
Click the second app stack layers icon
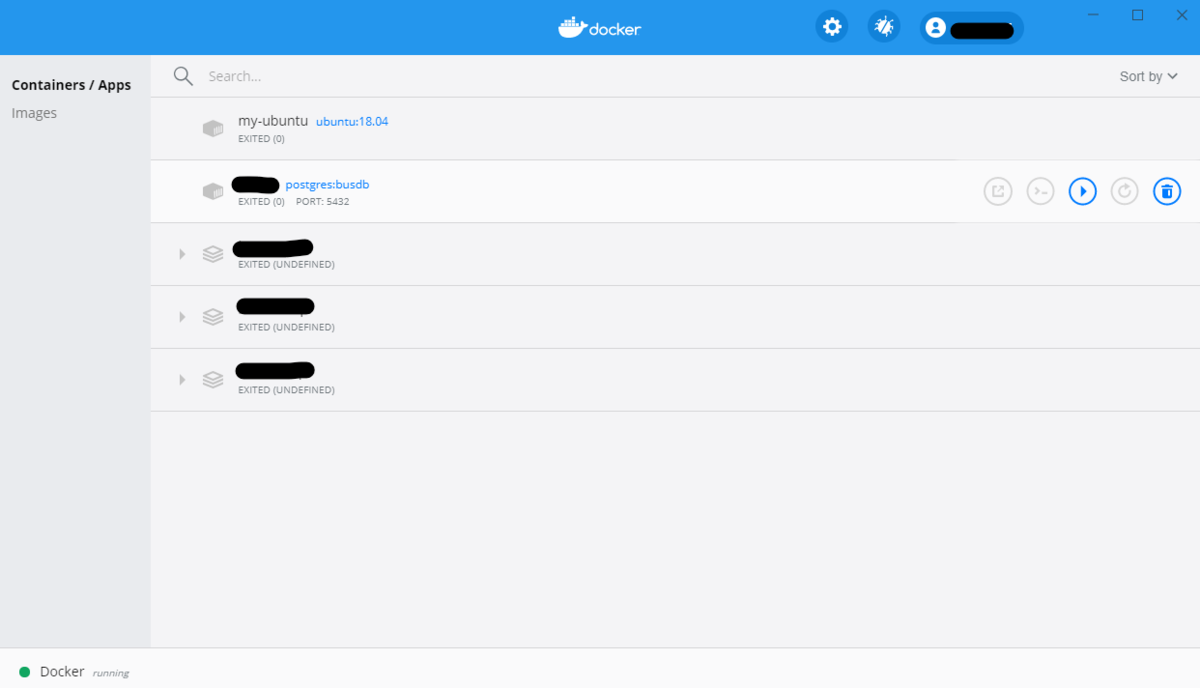pos(212,317)
